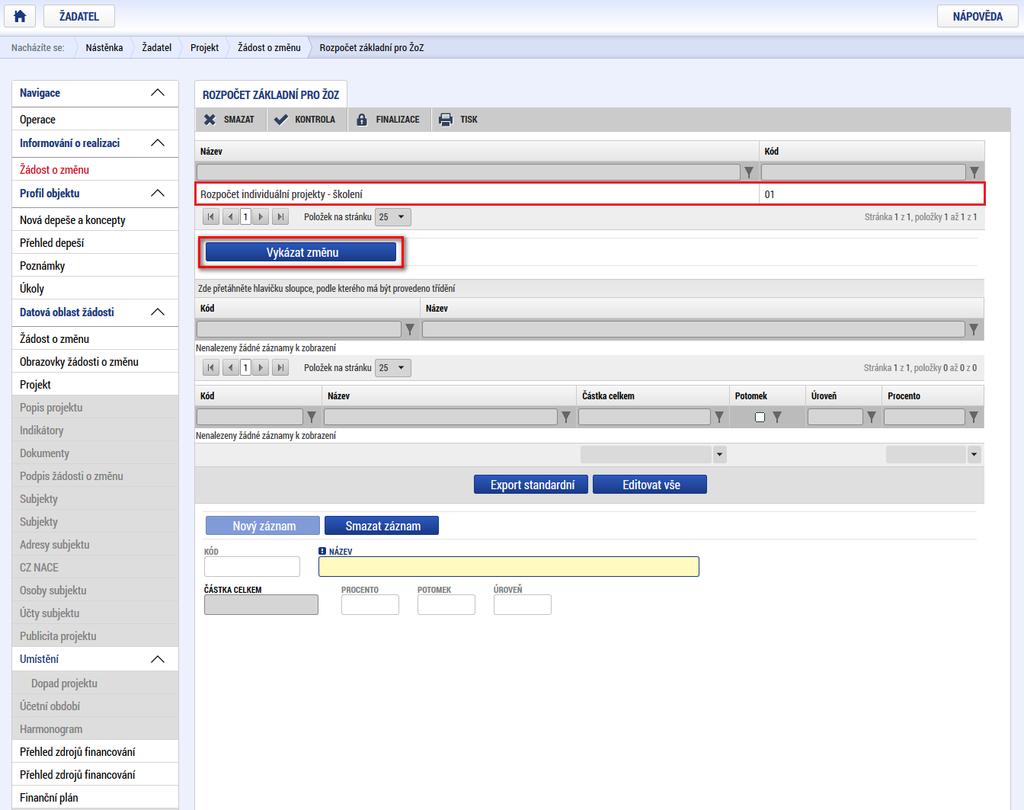Click filter icon for top Název column

(749, 172)
